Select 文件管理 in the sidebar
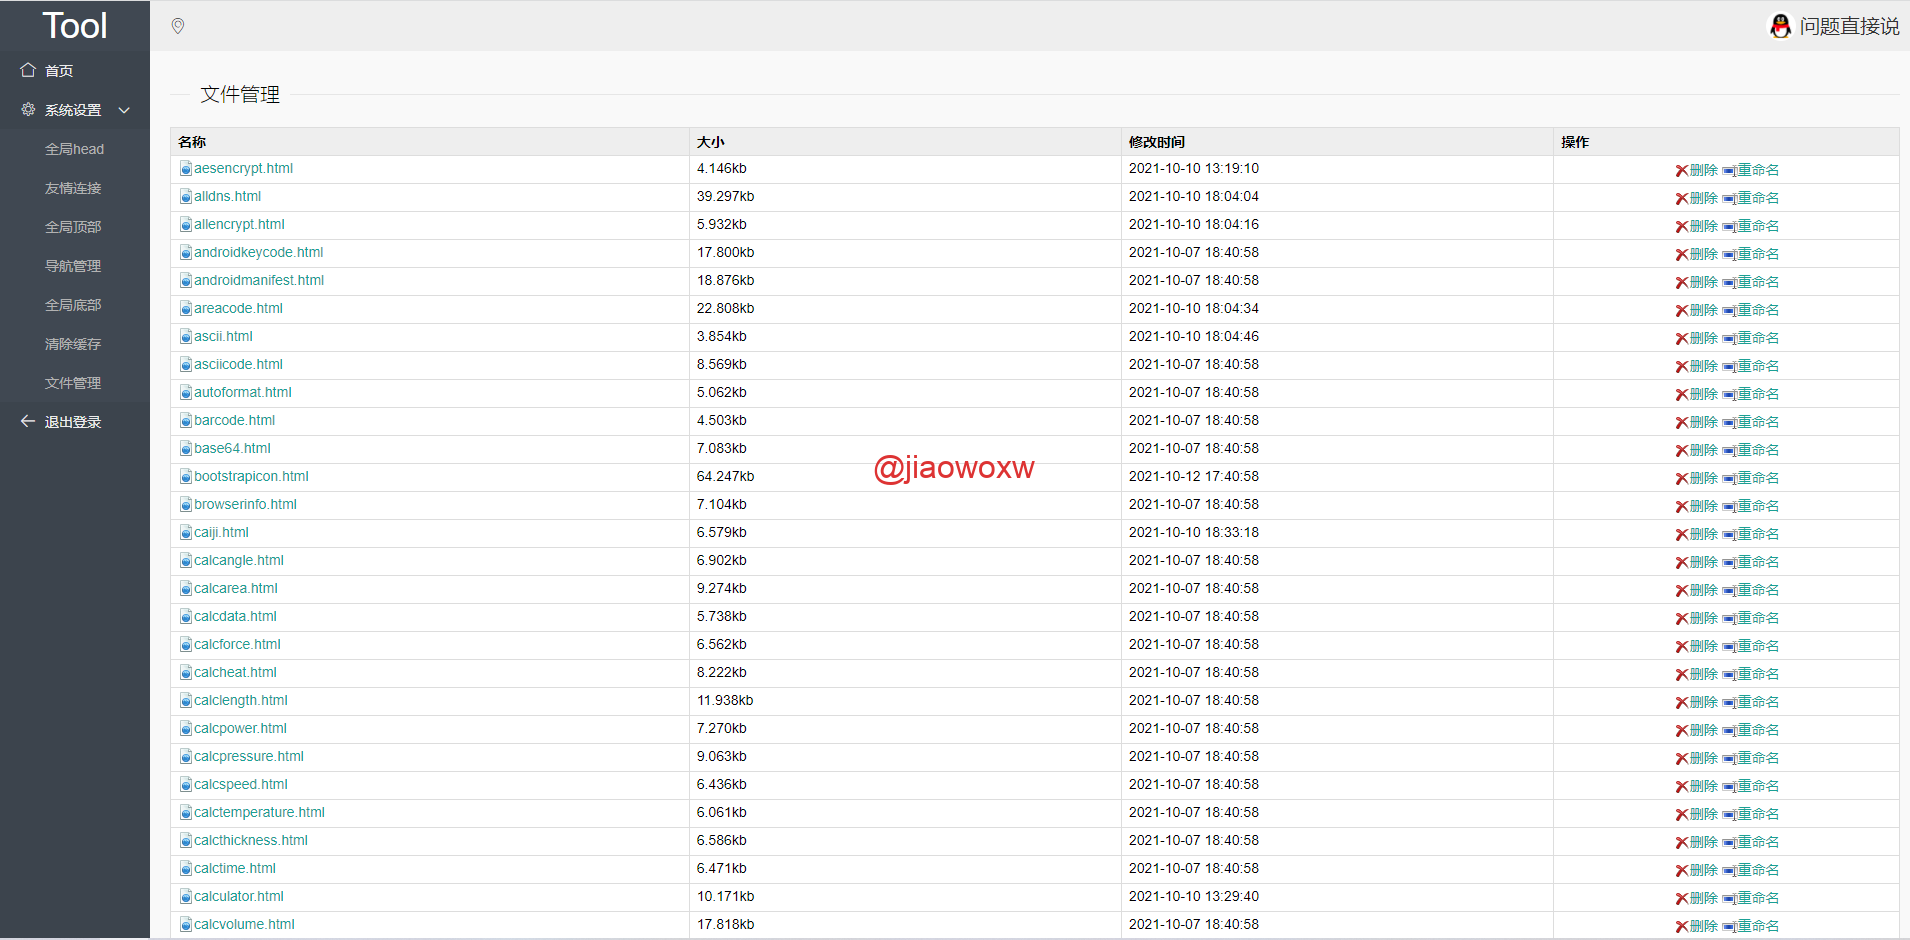The width and height of the screenshot is (1910, 940). [x=73, y=383]
